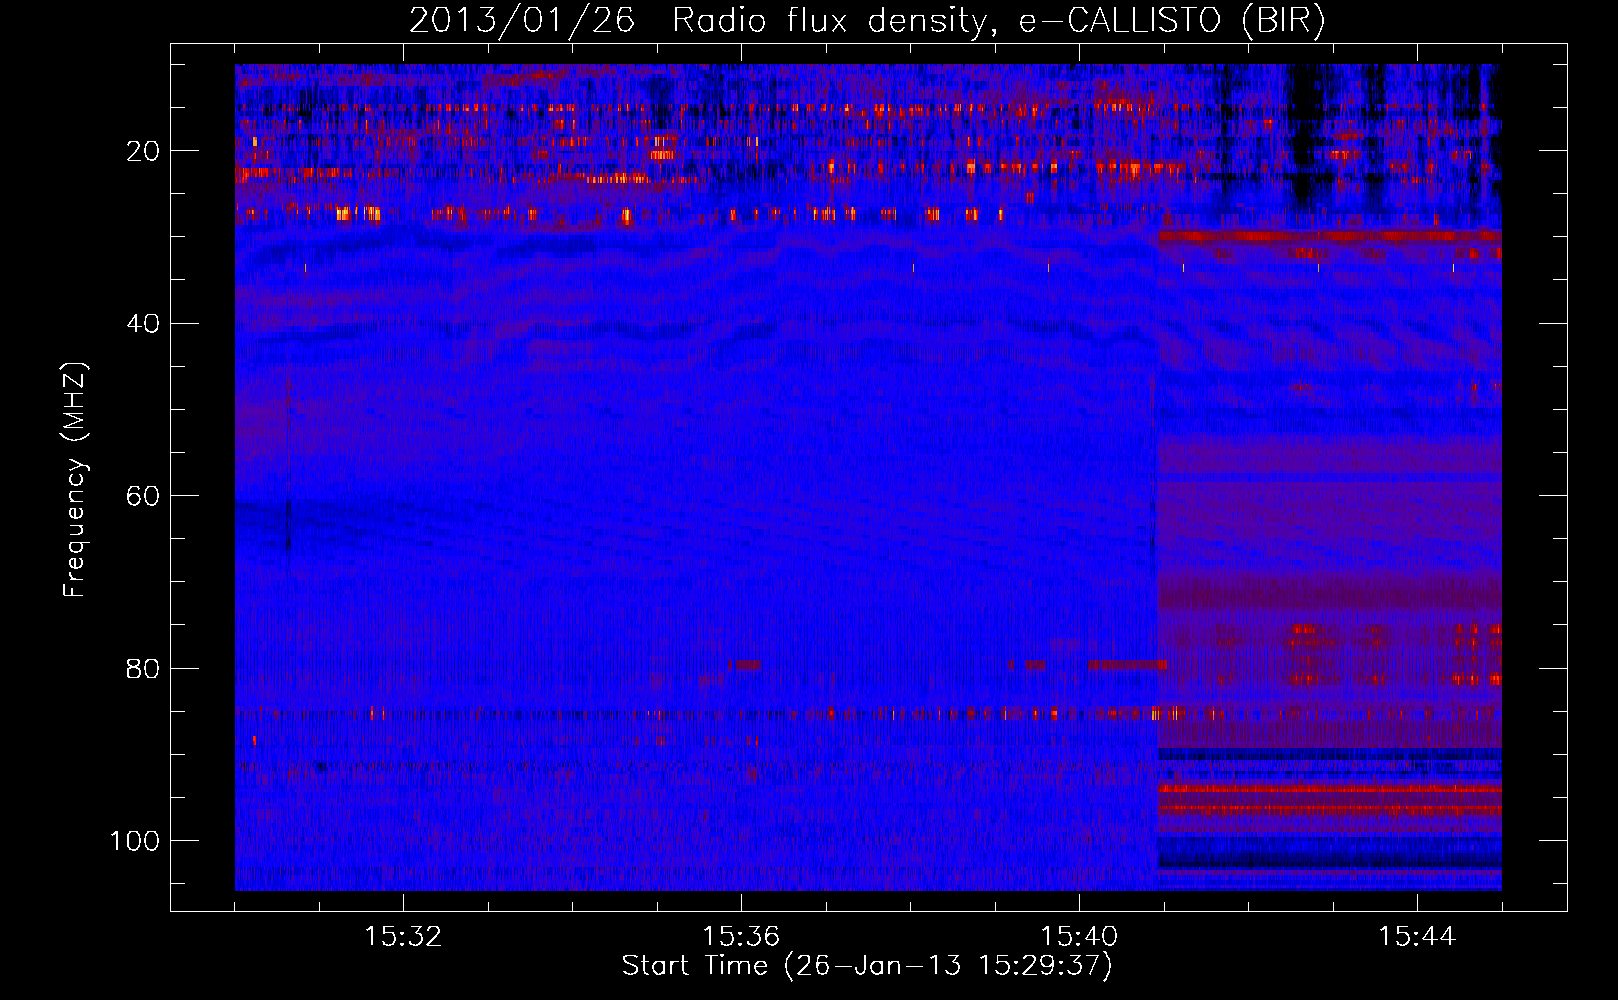Click the 20 frequency tick label
1618x1000 pixels.
(x=143, y=151)
